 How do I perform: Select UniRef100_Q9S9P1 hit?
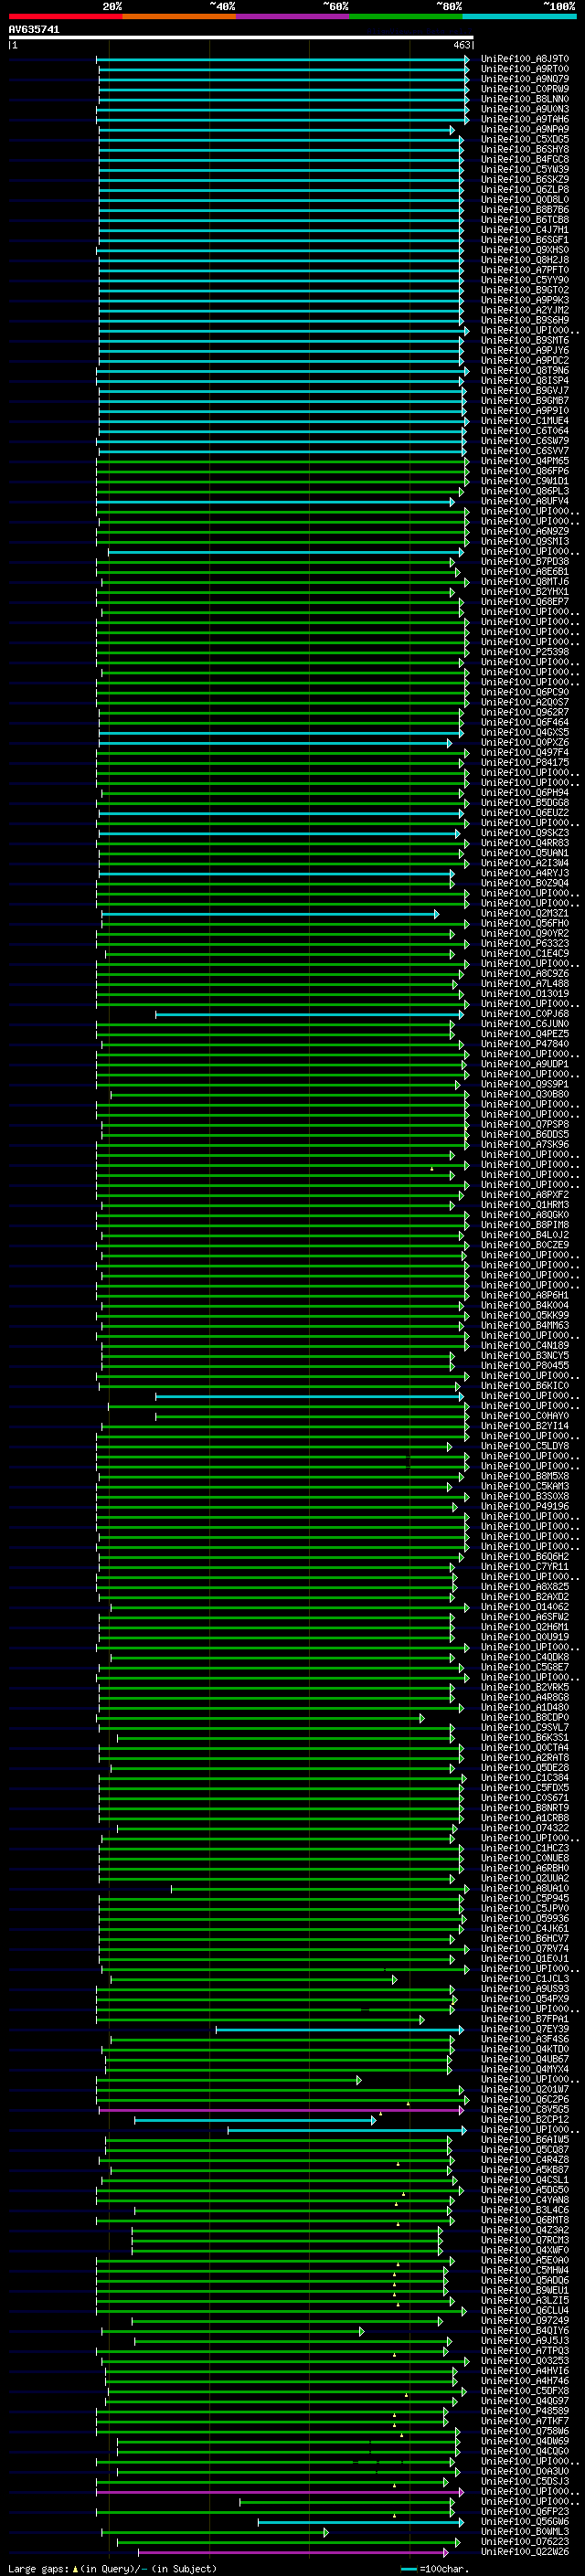point(525,1084)
